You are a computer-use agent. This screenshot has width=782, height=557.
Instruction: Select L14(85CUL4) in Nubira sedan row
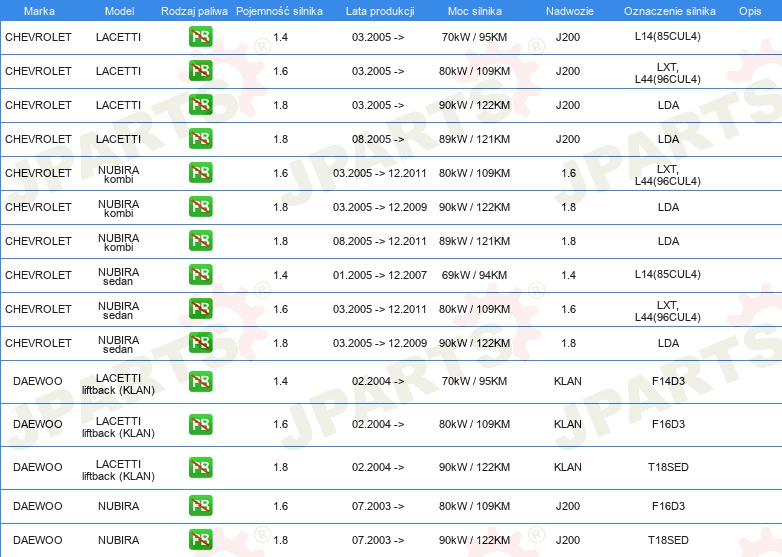click(x=668, y=274)
